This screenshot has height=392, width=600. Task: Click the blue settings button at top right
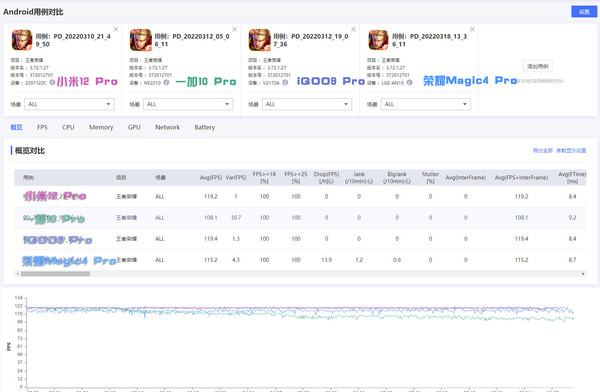(584, 11)
